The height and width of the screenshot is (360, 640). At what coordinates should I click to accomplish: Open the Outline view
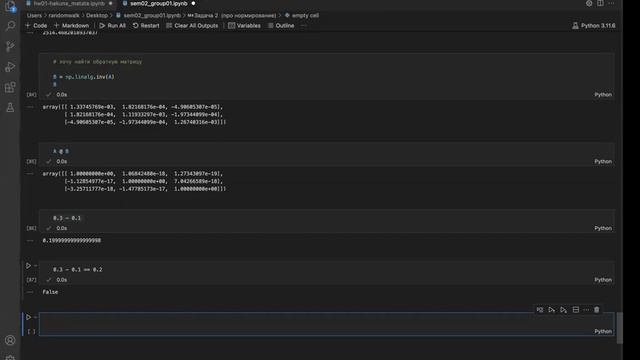(x=281, y=26)
